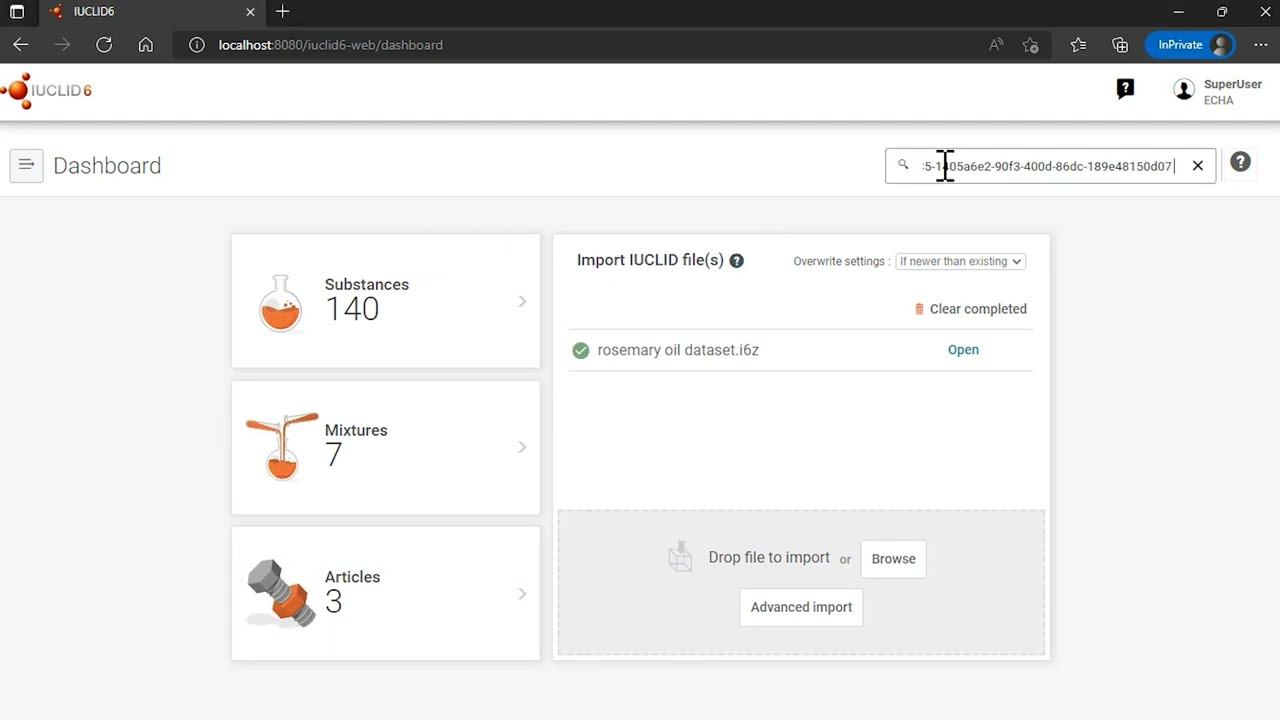Open the help chat question icon

click(x=1125, y=89)
